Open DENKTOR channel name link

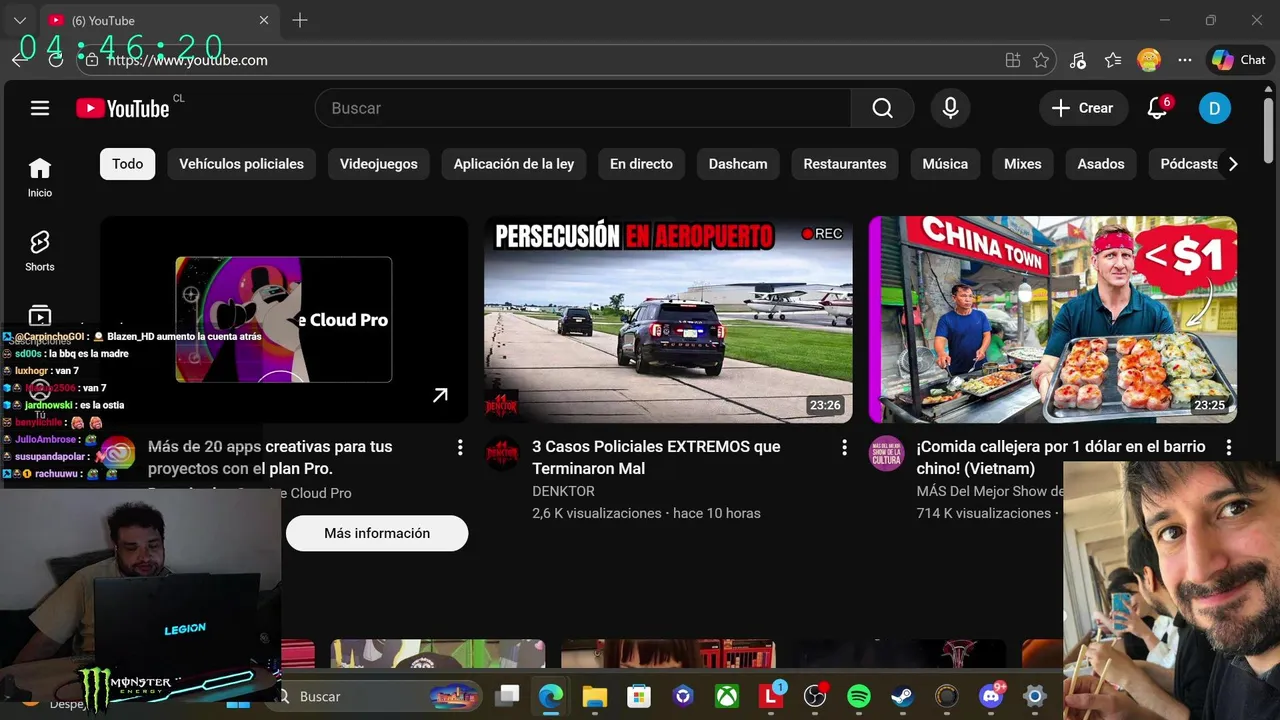point(563,491)
